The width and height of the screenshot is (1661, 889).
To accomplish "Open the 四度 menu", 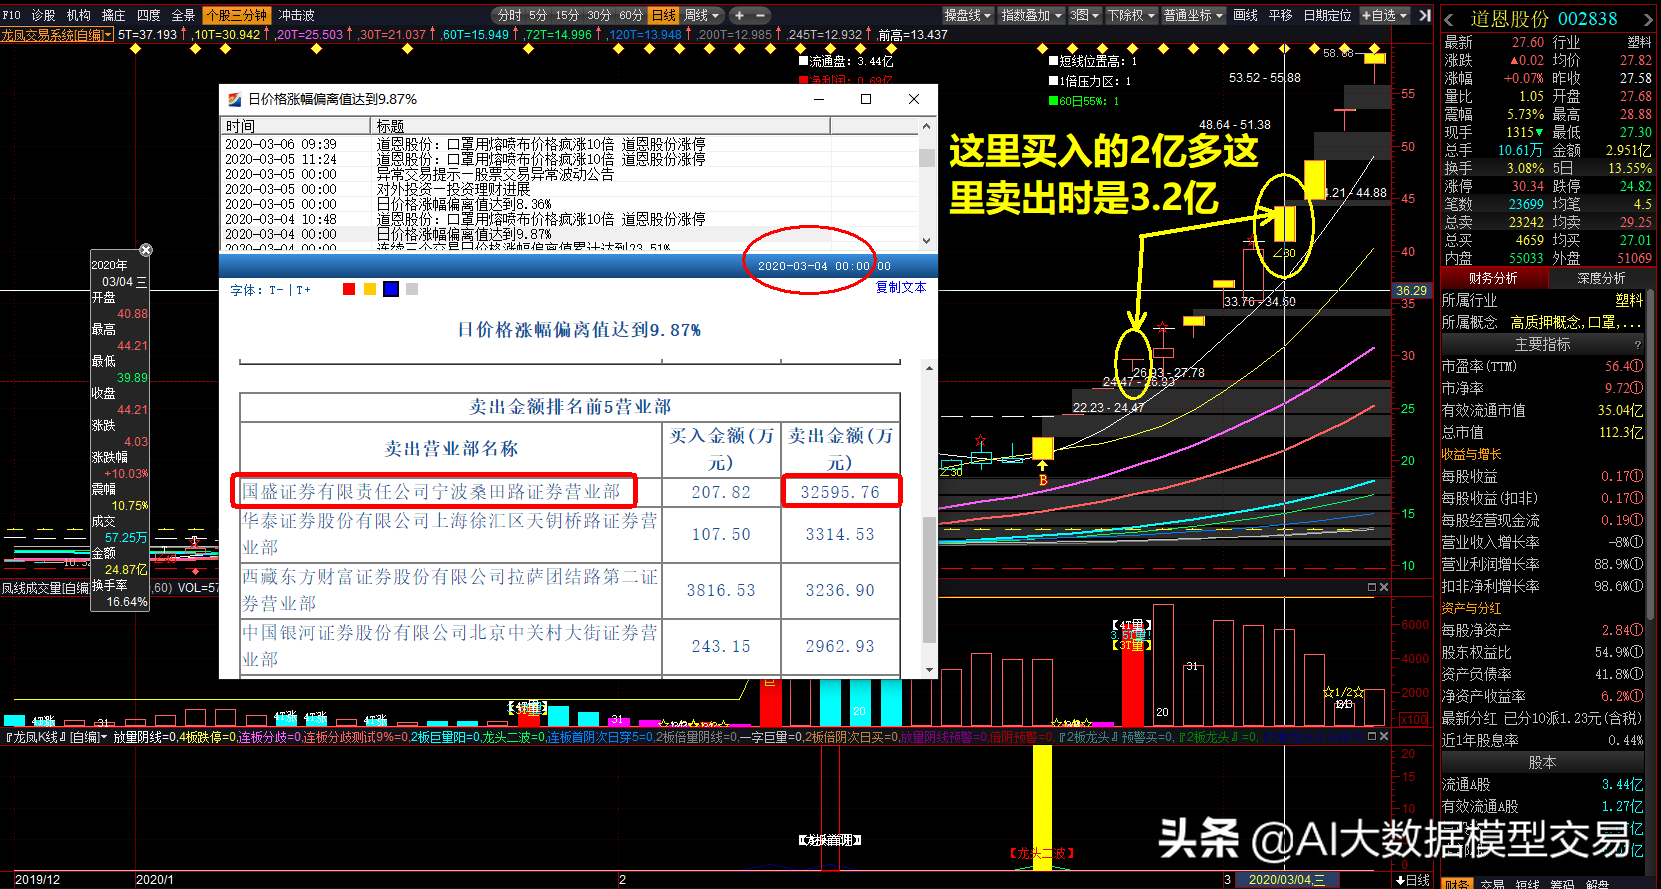I will tap(148, 15).
